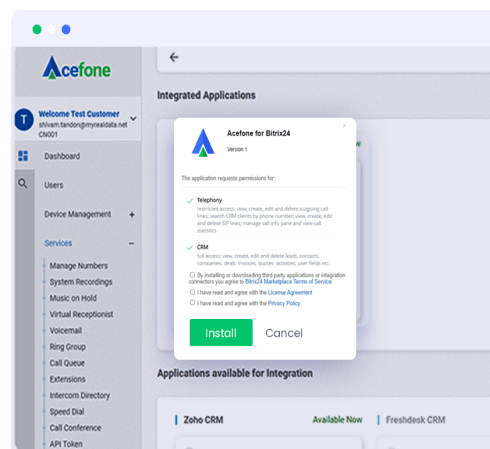Viewport: 490px width, 449px height.
Task: Open API Token in the sidebar
Action: pyautogui.click(x=66, y=444)
